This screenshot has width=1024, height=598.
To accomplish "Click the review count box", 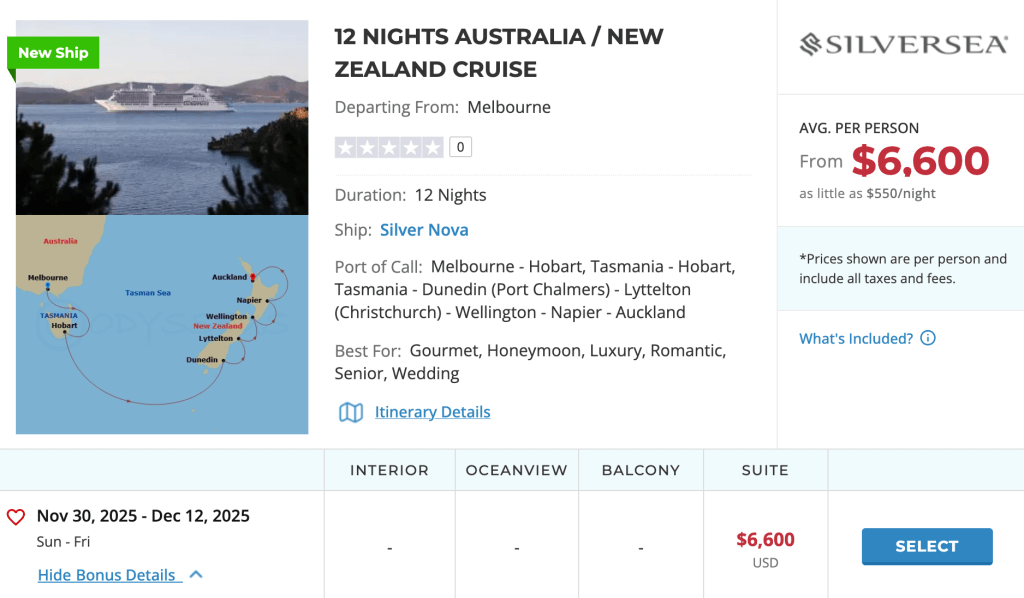I will (460, 147).
